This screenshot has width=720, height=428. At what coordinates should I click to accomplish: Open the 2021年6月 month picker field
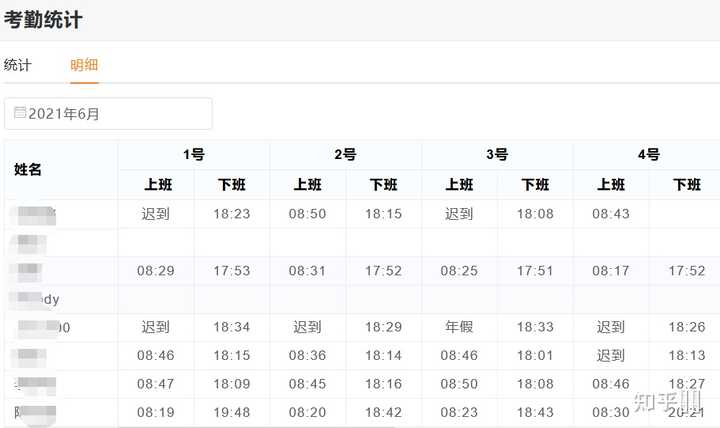pos(108,114)
